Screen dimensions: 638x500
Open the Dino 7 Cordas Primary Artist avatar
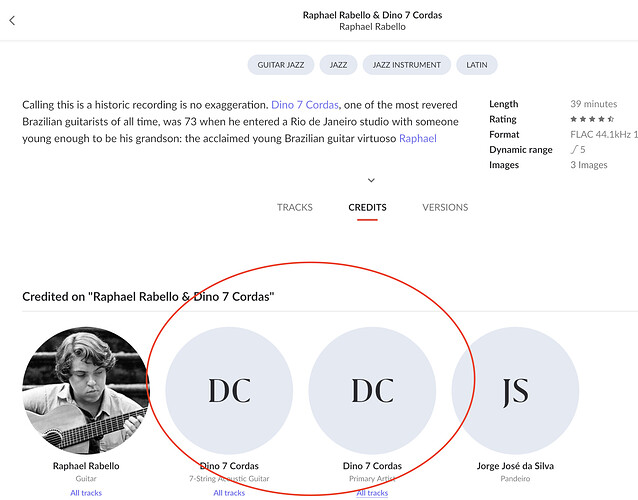pos(372,391)
